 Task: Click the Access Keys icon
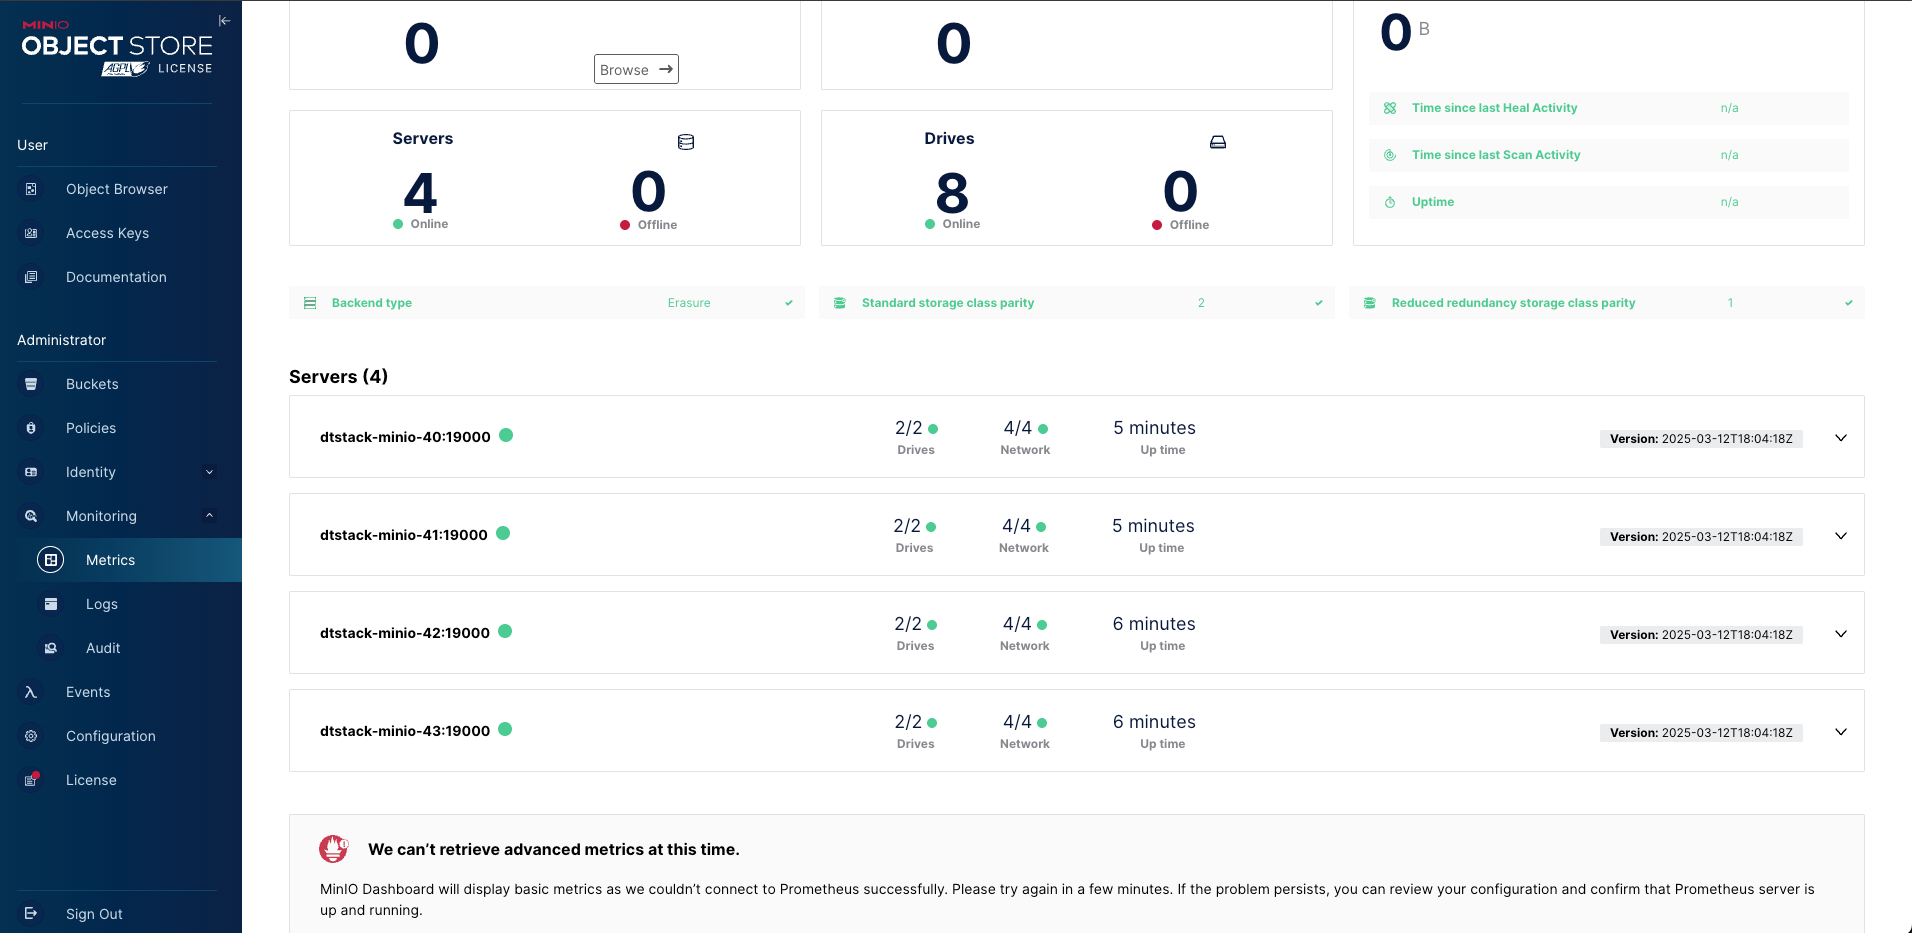[x=31, y=233]
